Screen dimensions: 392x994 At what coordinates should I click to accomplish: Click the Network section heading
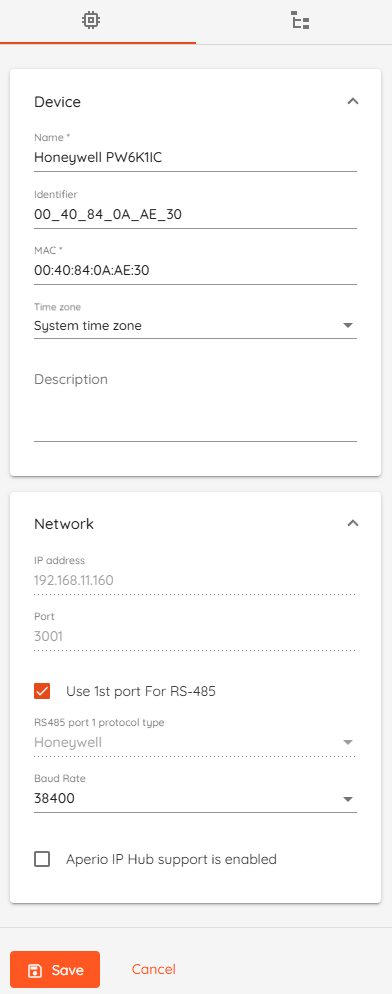click(x=63, y=524)
